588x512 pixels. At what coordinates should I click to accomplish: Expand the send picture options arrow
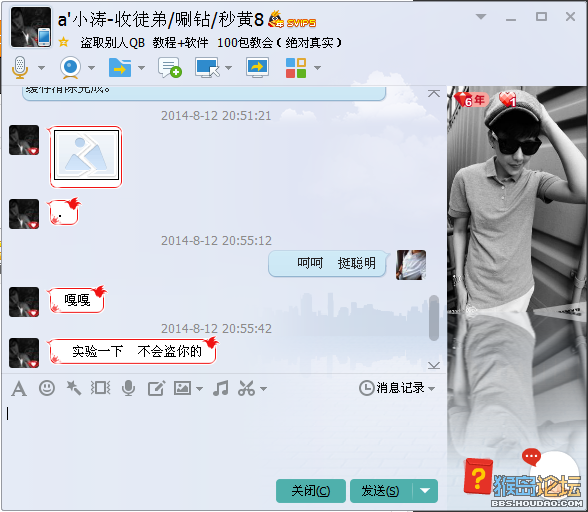(x=200, y=389)
